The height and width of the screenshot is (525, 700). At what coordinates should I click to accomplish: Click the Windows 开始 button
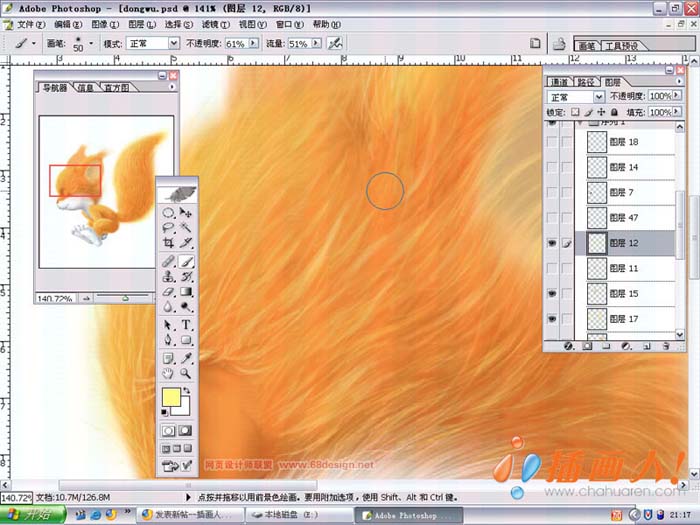tap(33, 515)
